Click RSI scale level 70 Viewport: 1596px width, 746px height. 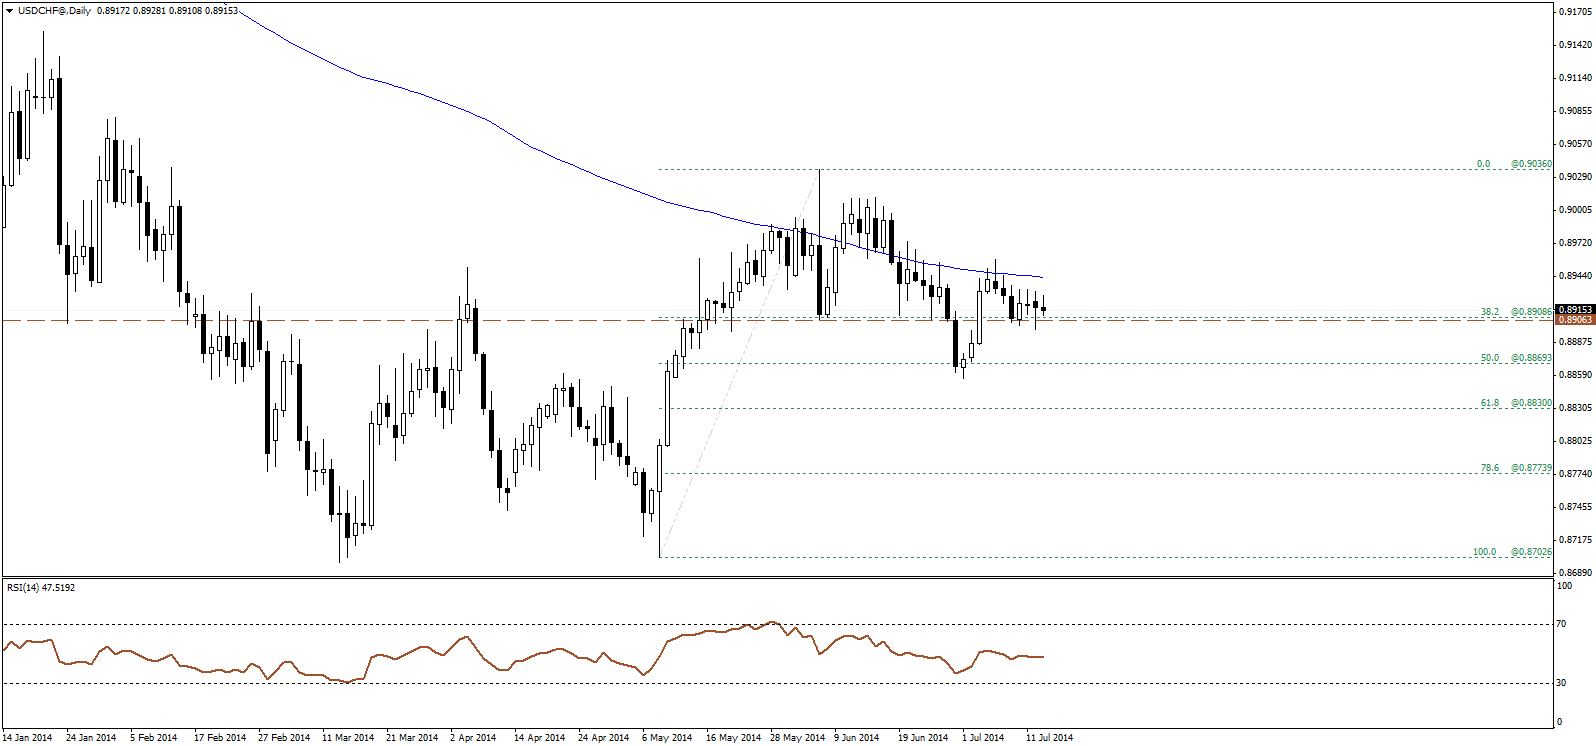1562,624
